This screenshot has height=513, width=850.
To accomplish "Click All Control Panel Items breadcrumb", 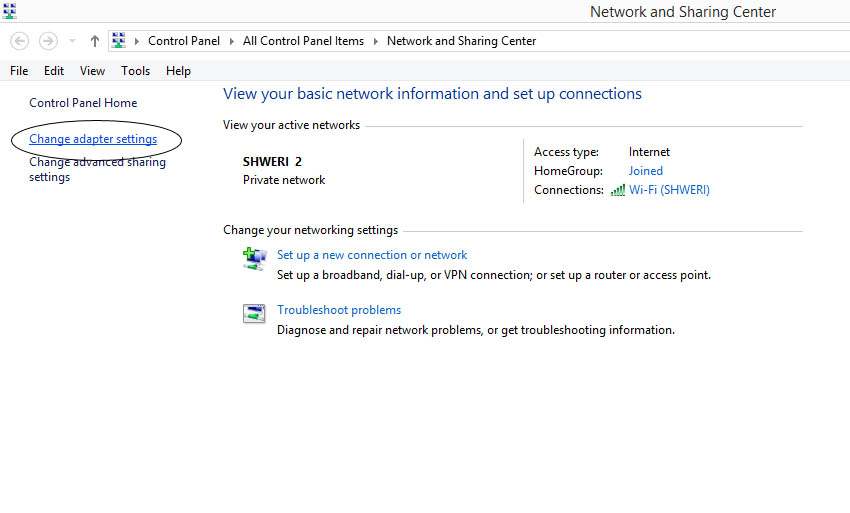I will pos(304,41).
